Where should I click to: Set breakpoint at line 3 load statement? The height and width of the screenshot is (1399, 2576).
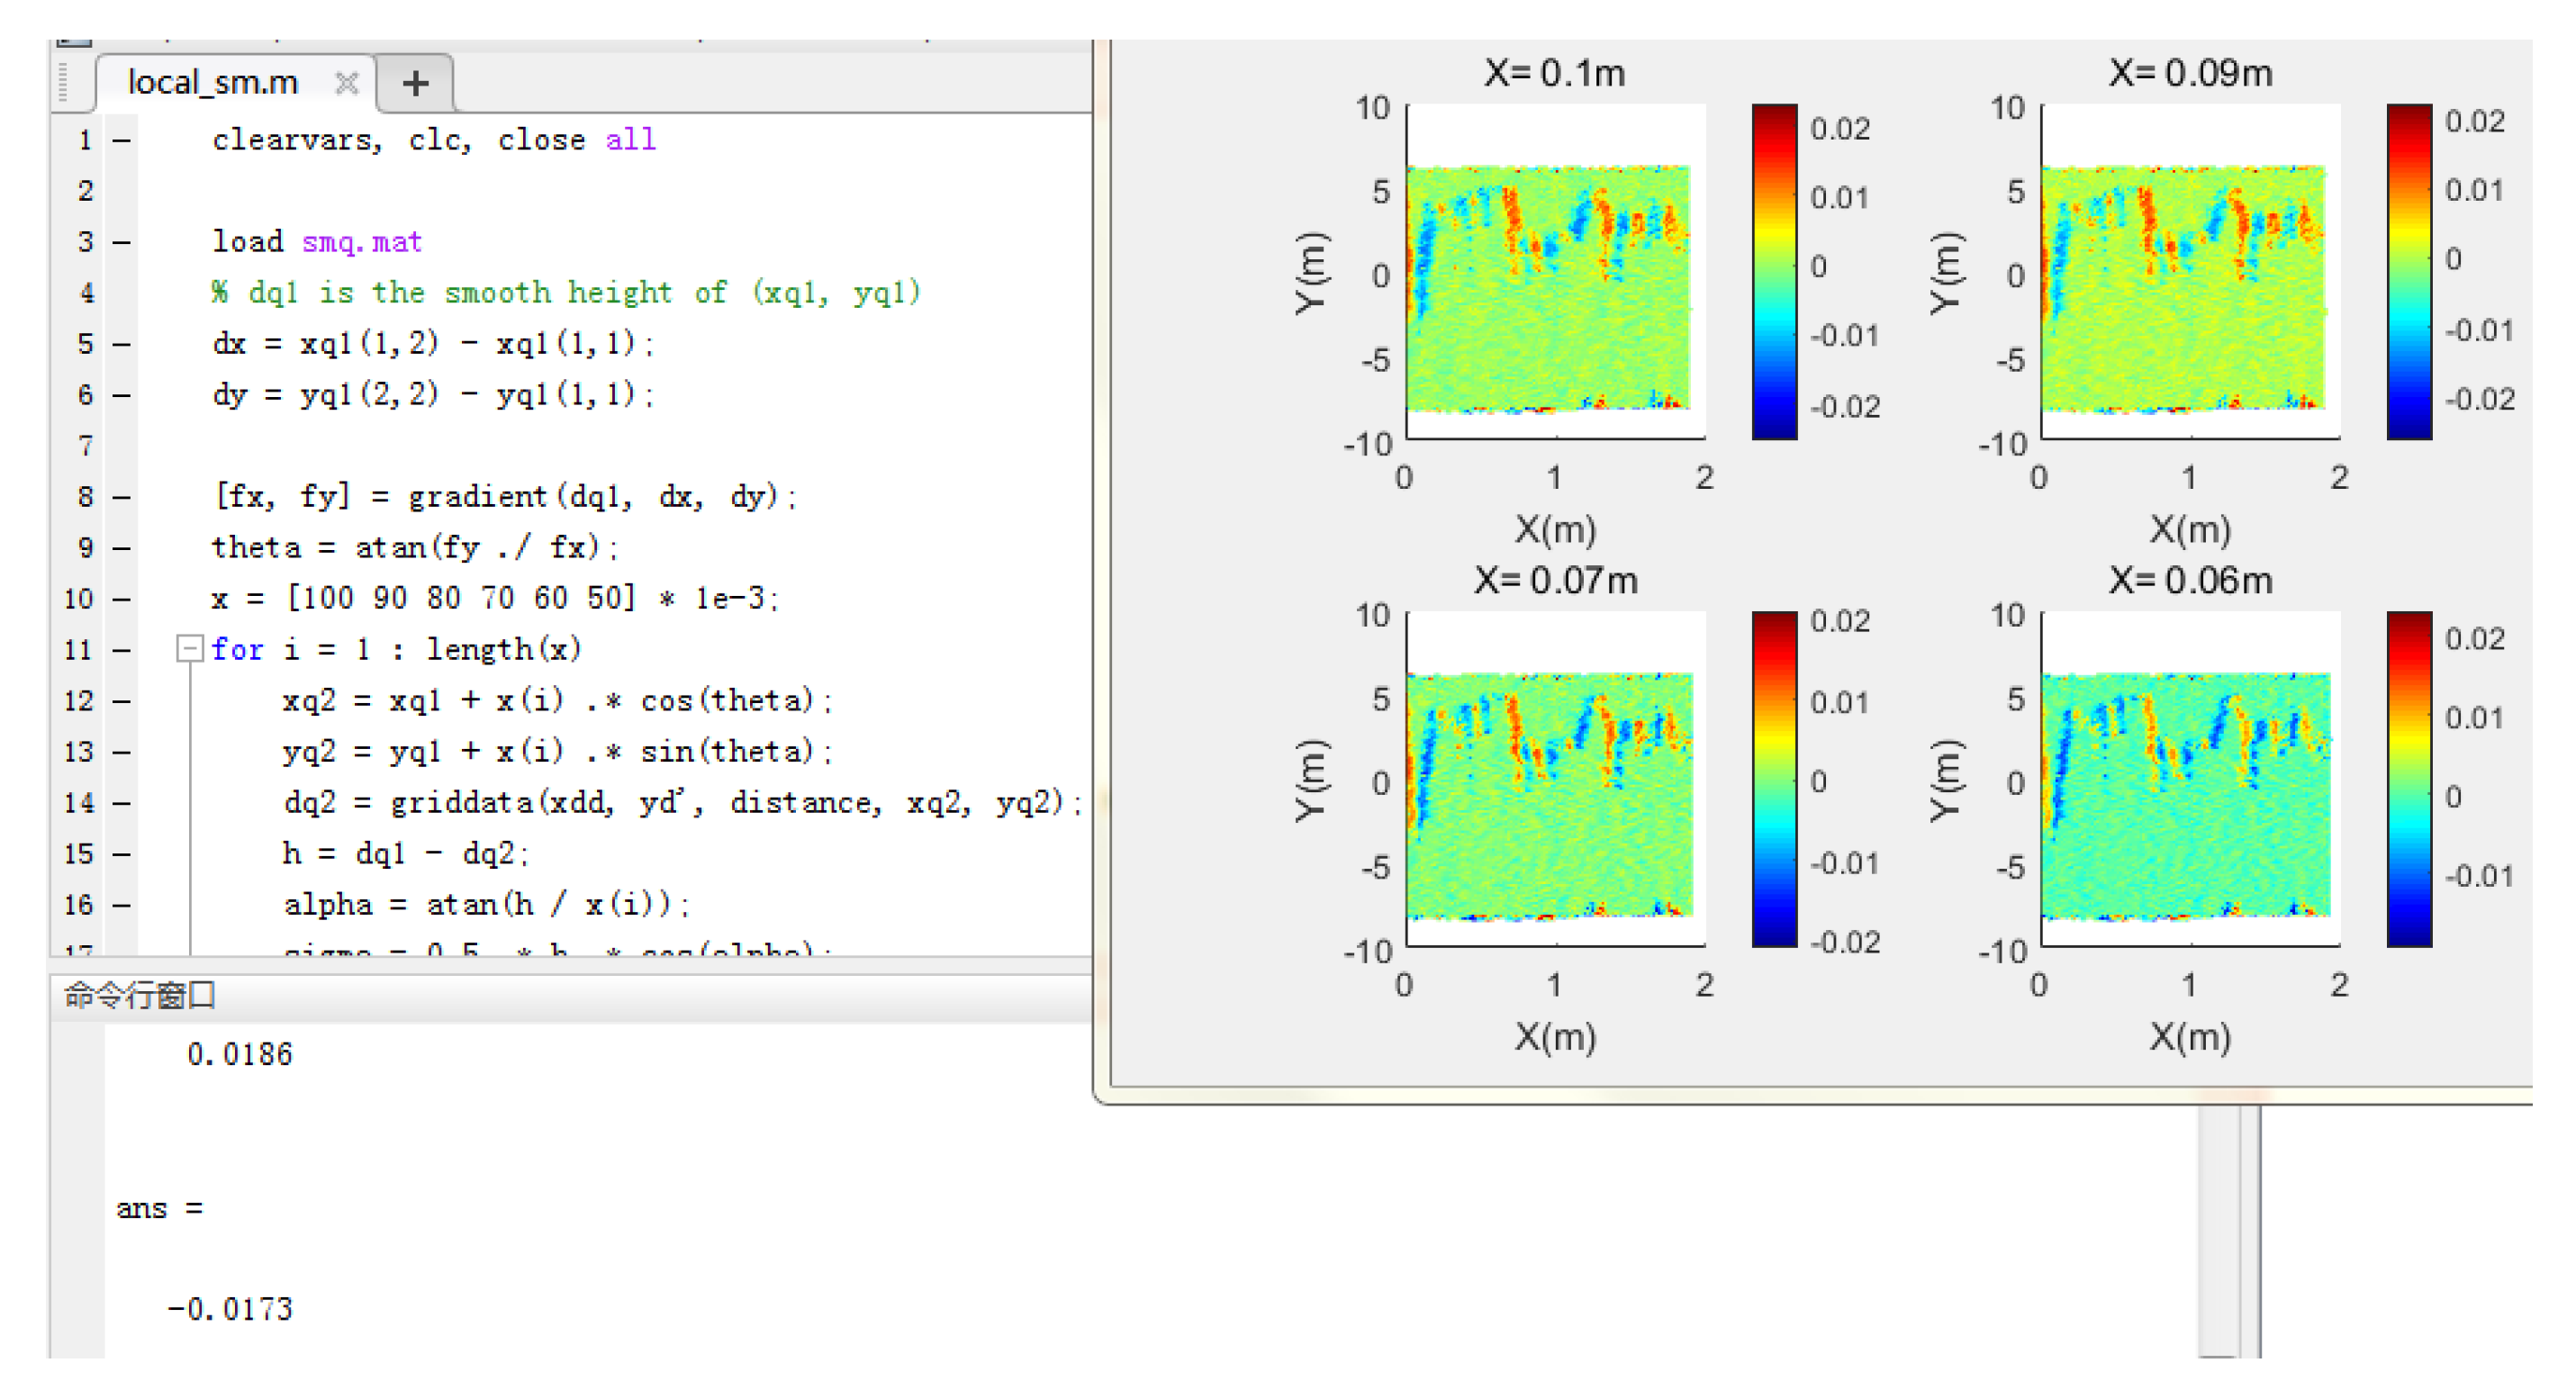click(x=121, y=242)
